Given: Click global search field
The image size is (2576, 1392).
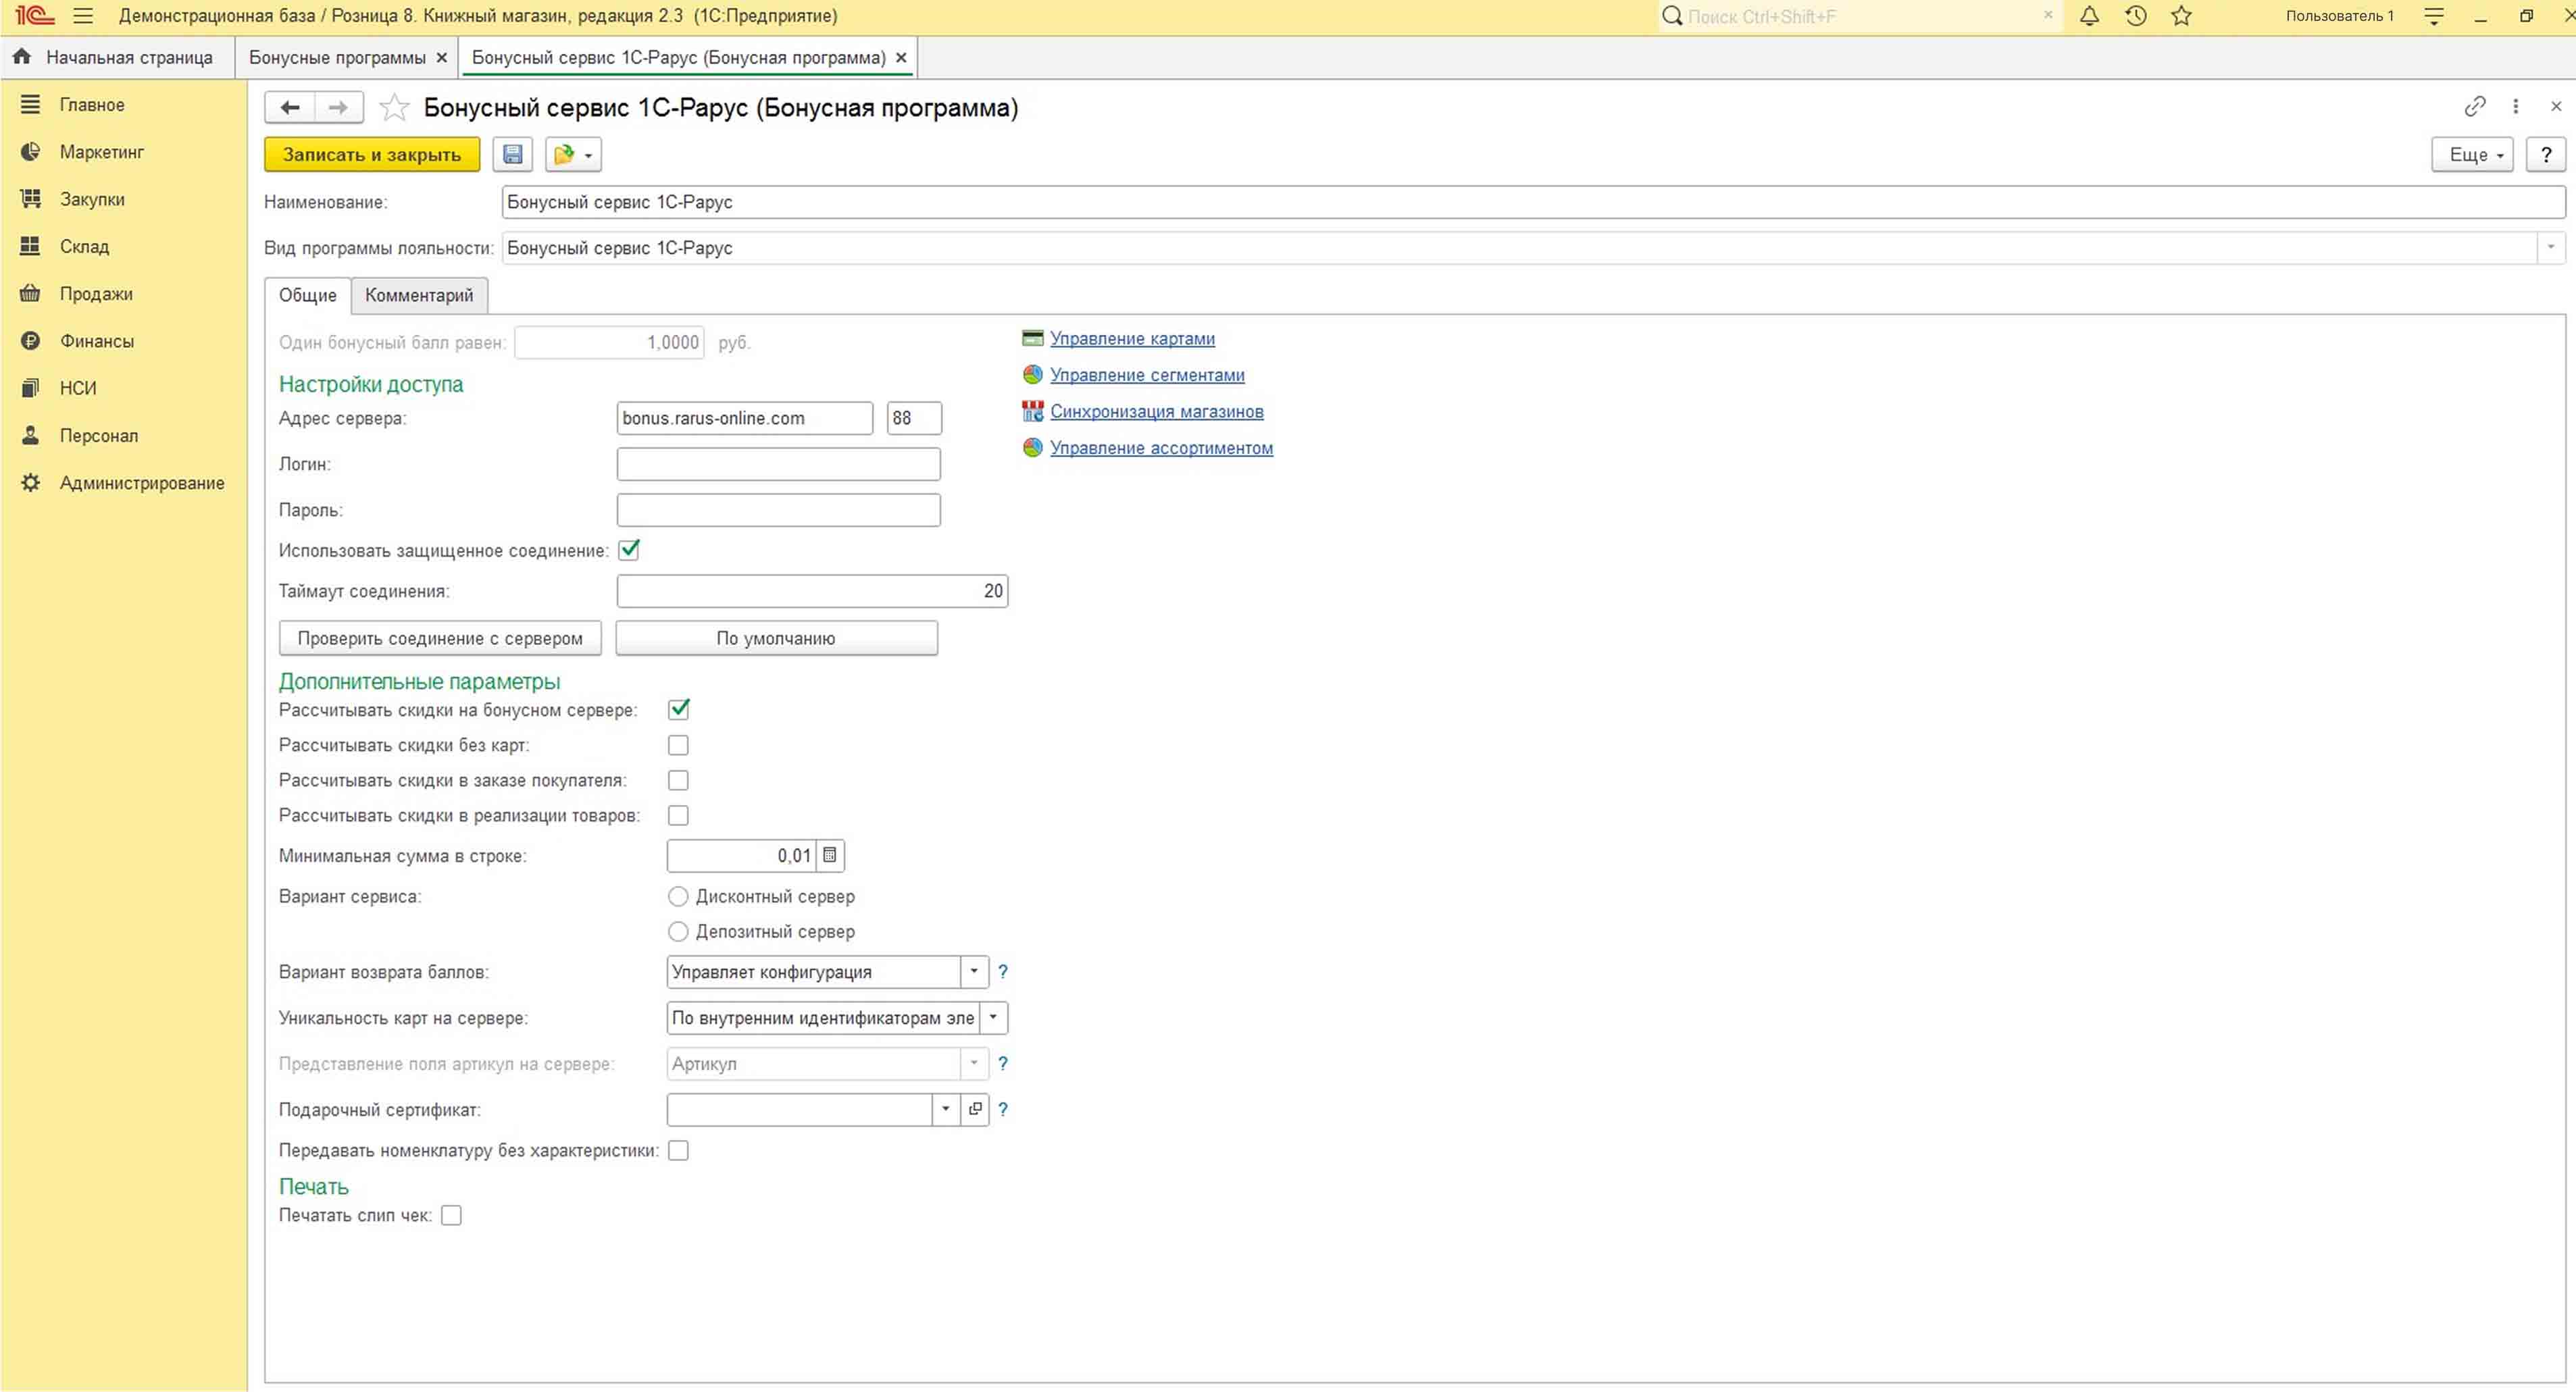Looking at the screenshot, I should 1859,16.
